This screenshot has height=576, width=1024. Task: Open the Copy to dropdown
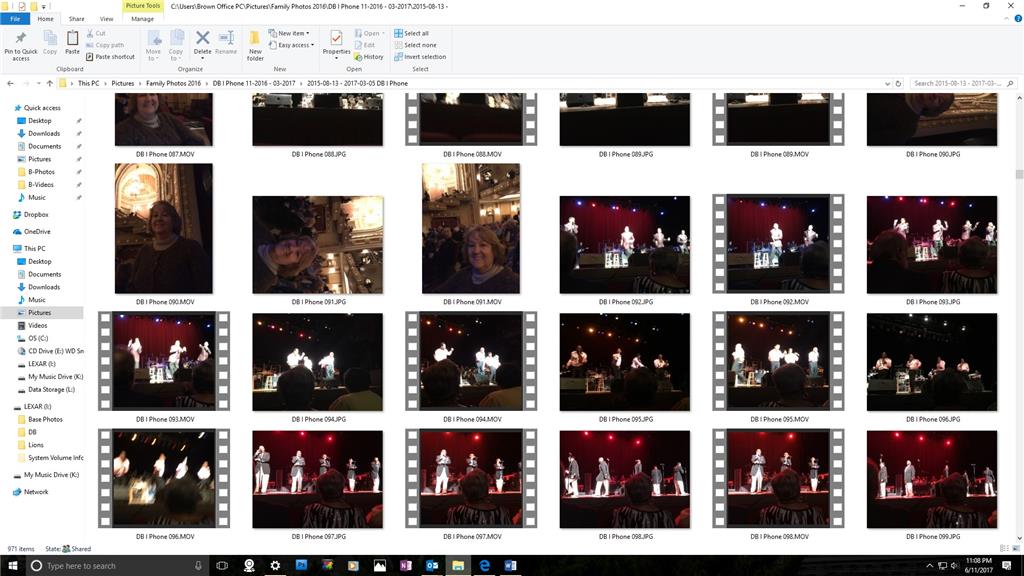(x=176, y=46)
